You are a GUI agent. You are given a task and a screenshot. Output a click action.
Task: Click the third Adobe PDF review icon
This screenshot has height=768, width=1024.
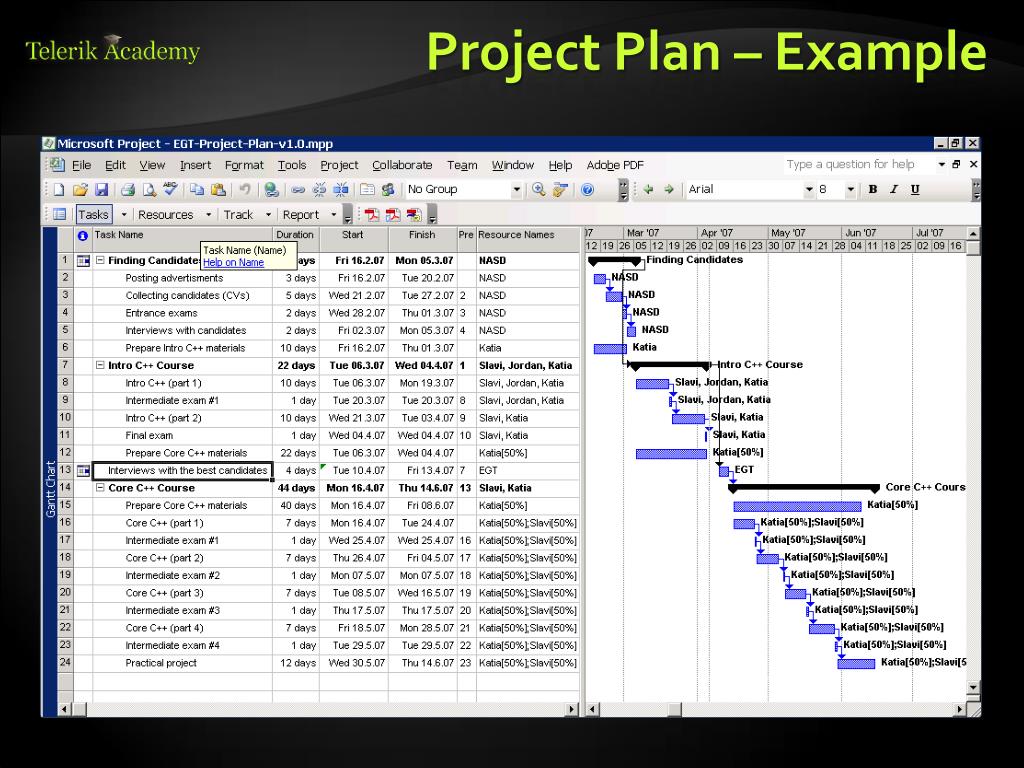tap(414, 214)
